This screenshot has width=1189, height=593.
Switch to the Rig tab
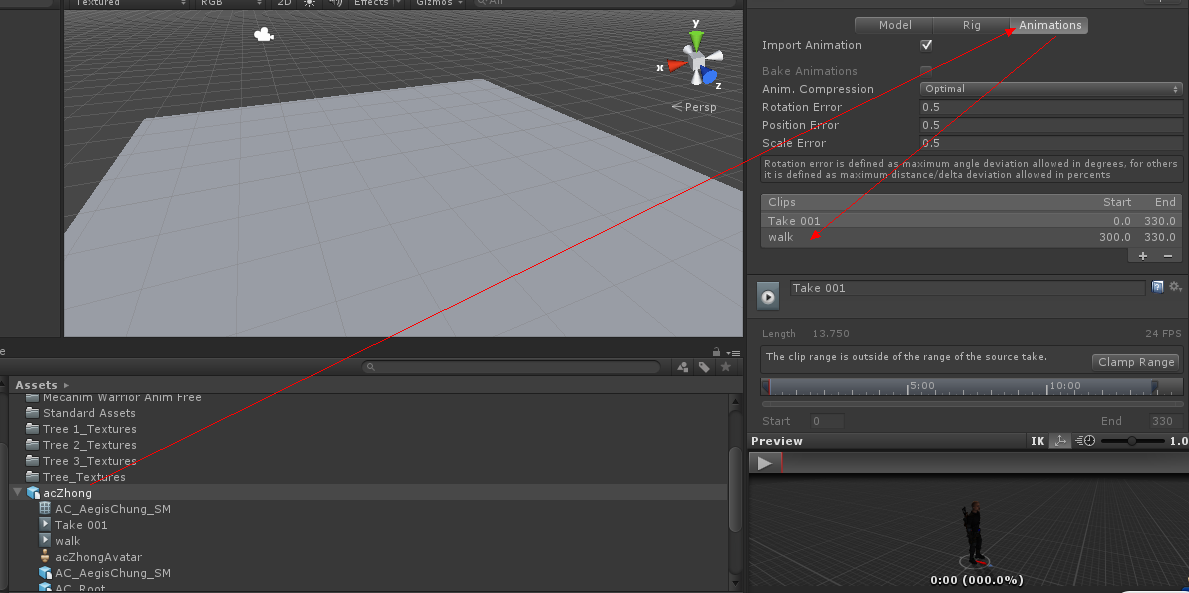(x=971, y=25)
